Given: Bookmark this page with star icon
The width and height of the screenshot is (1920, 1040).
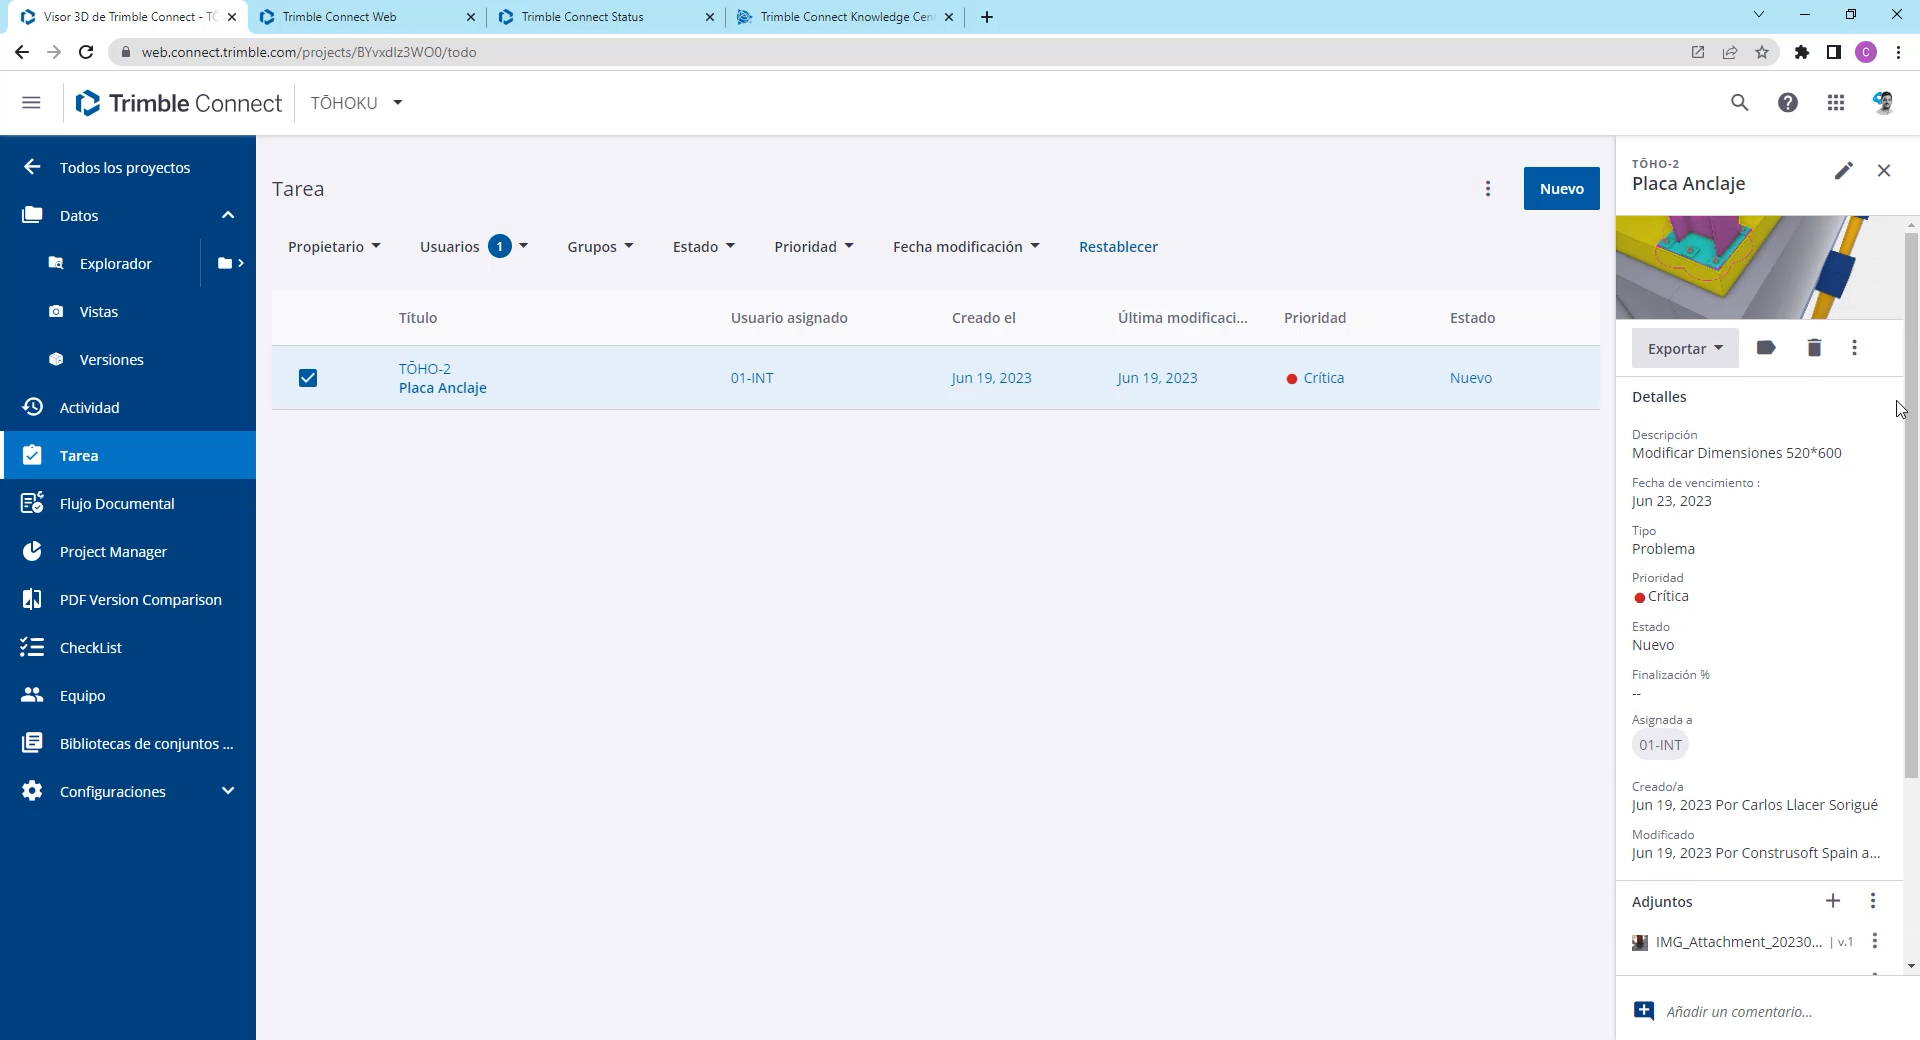Looking at the screenshot, I should tap(1762, 52).
